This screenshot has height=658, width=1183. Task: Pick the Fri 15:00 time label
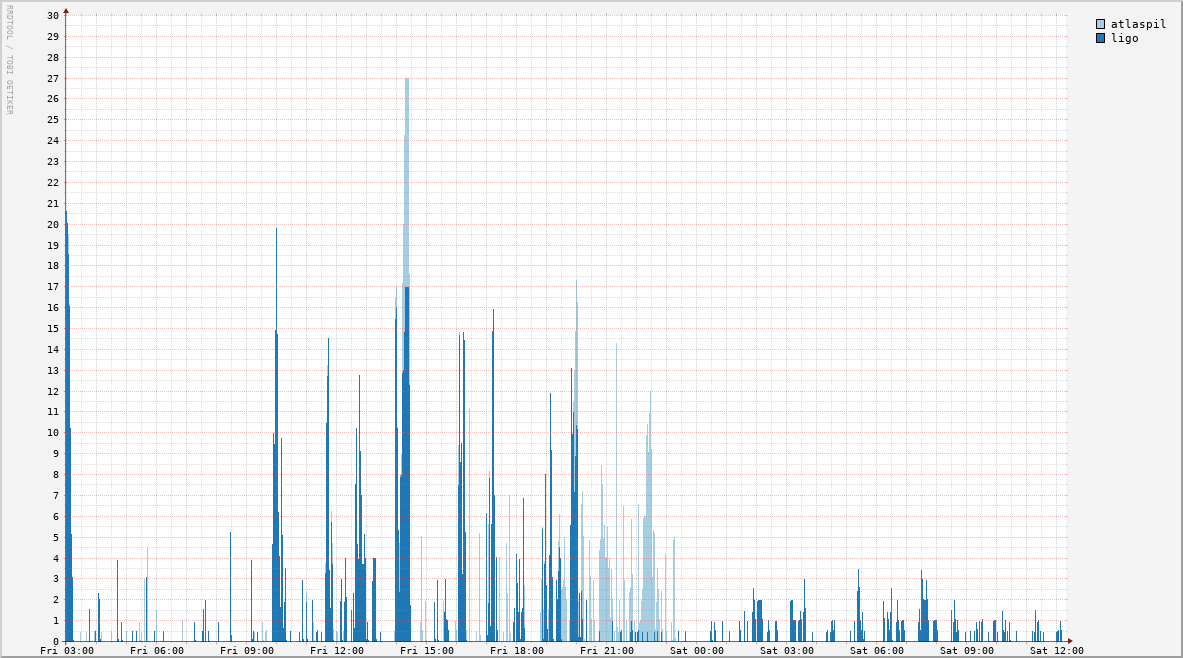[x=427, y=651]
